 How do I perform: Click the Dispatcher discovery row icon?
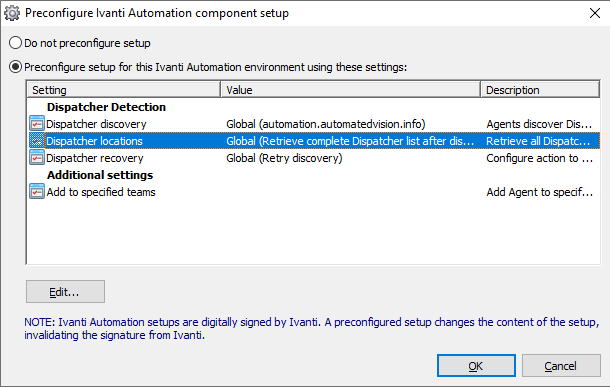(37, 124)
